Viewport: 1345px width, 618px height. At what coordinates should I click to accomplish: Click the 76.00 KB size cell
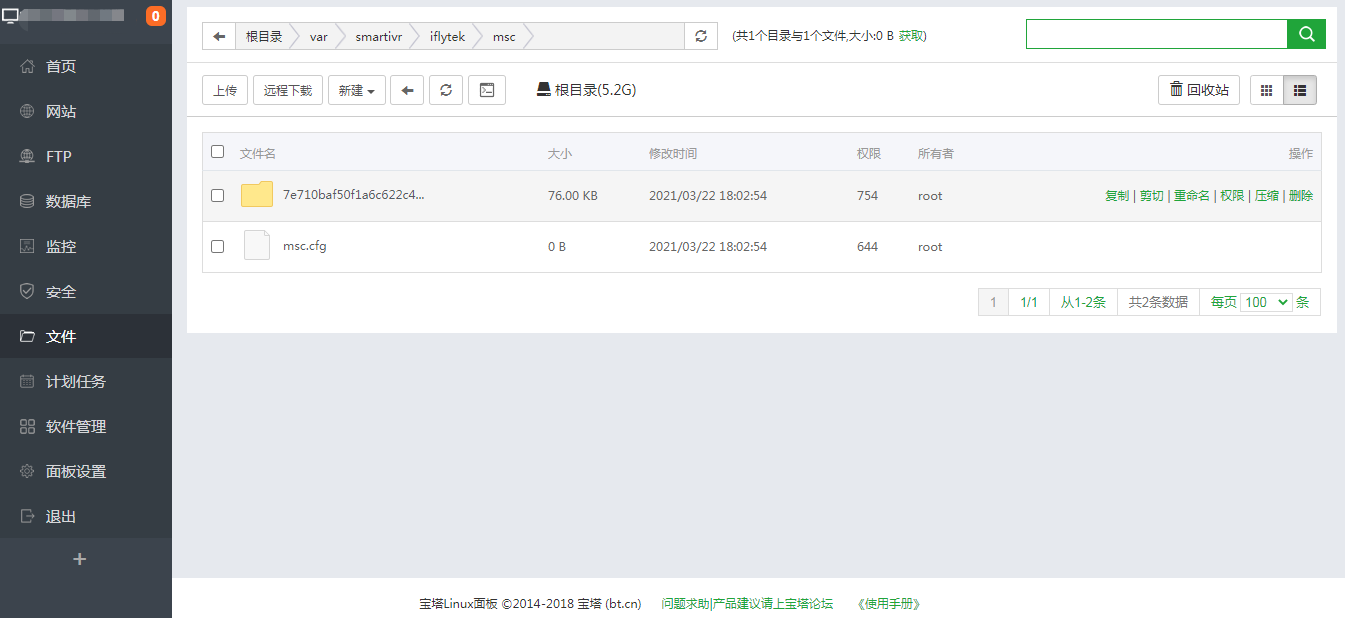coord(573,196)
